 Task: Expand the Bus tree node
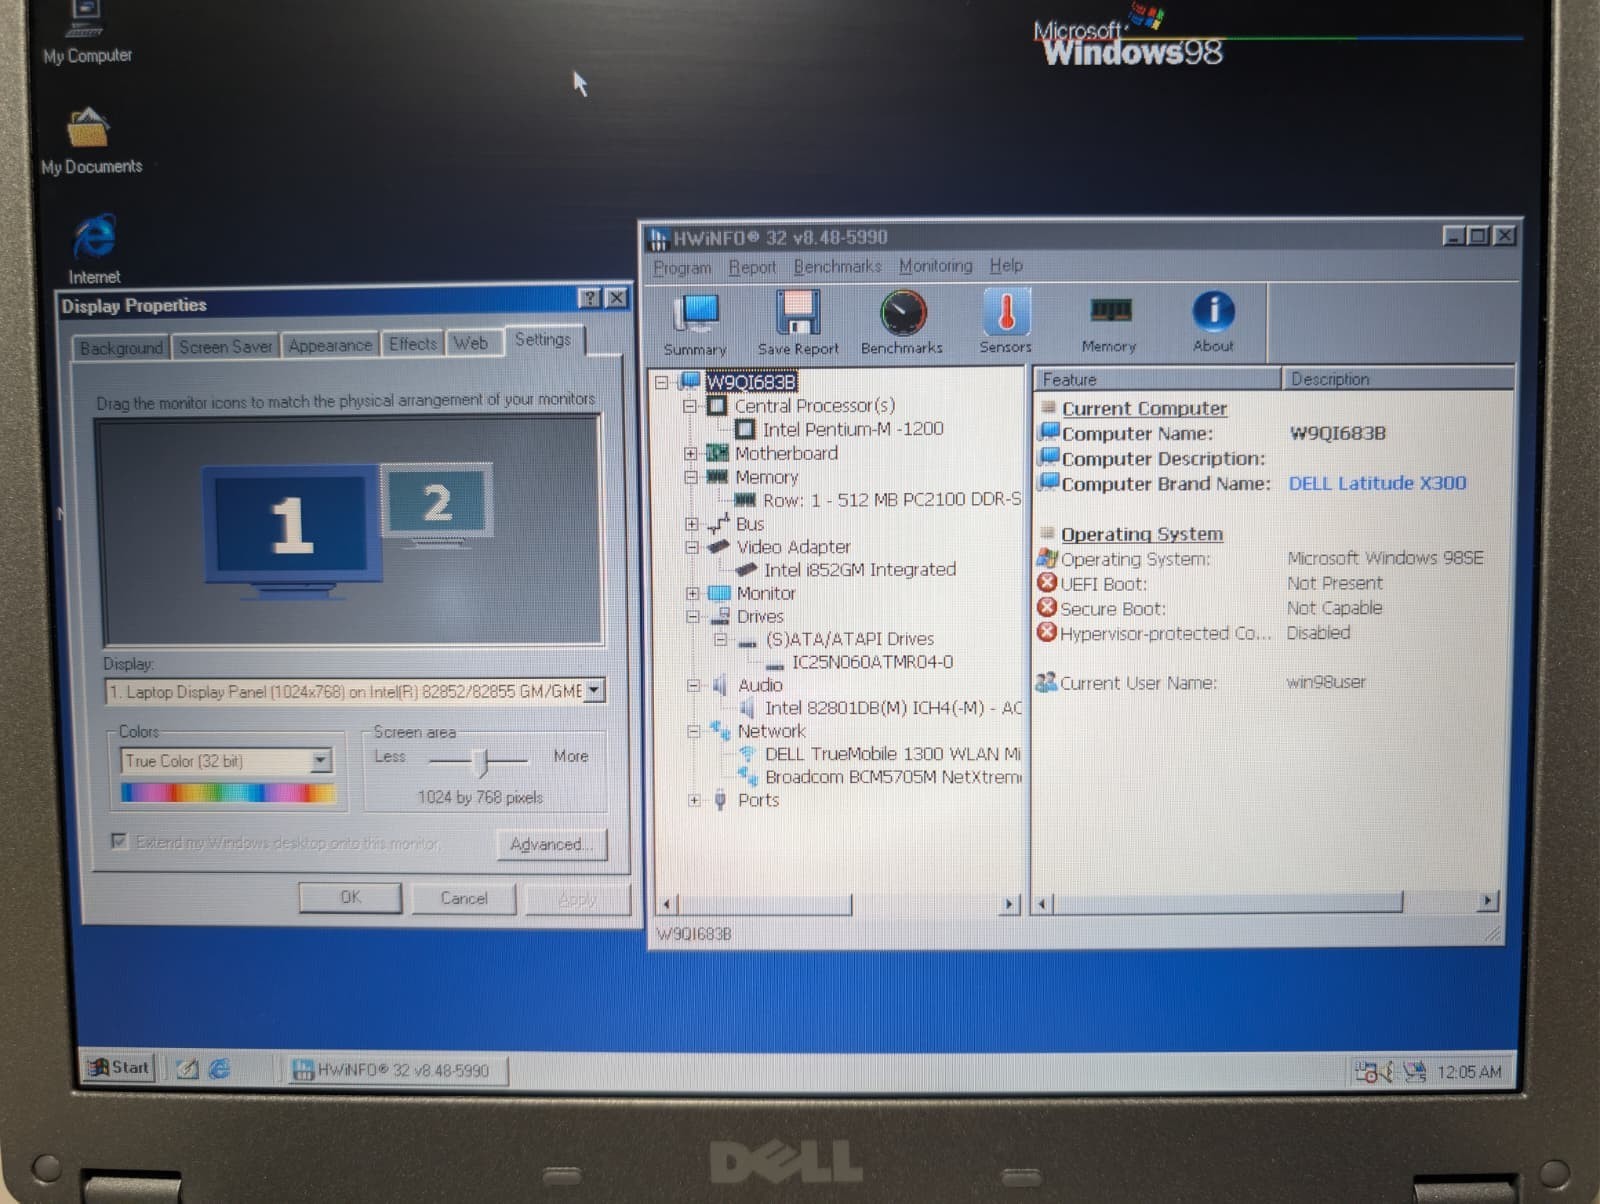pos(691,524)
